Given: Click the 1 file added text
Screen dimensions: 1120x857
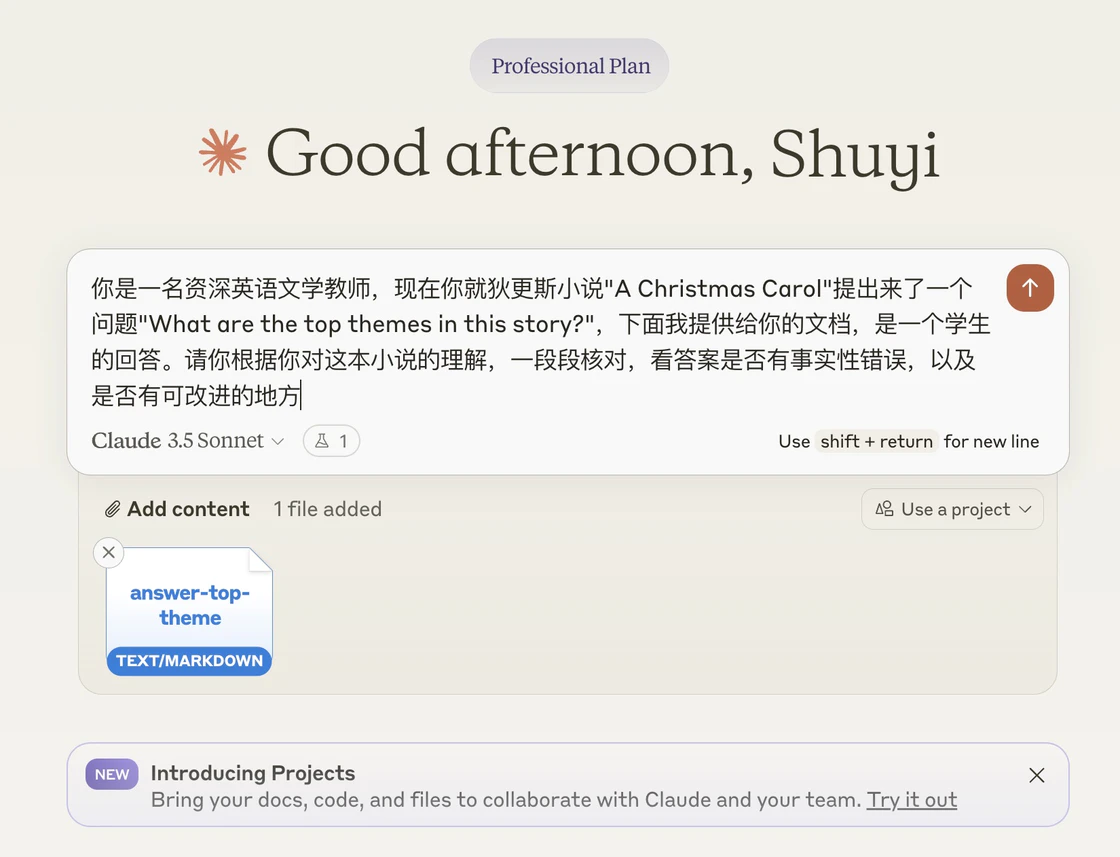Looking at the screenshot, I should (327, 509).
